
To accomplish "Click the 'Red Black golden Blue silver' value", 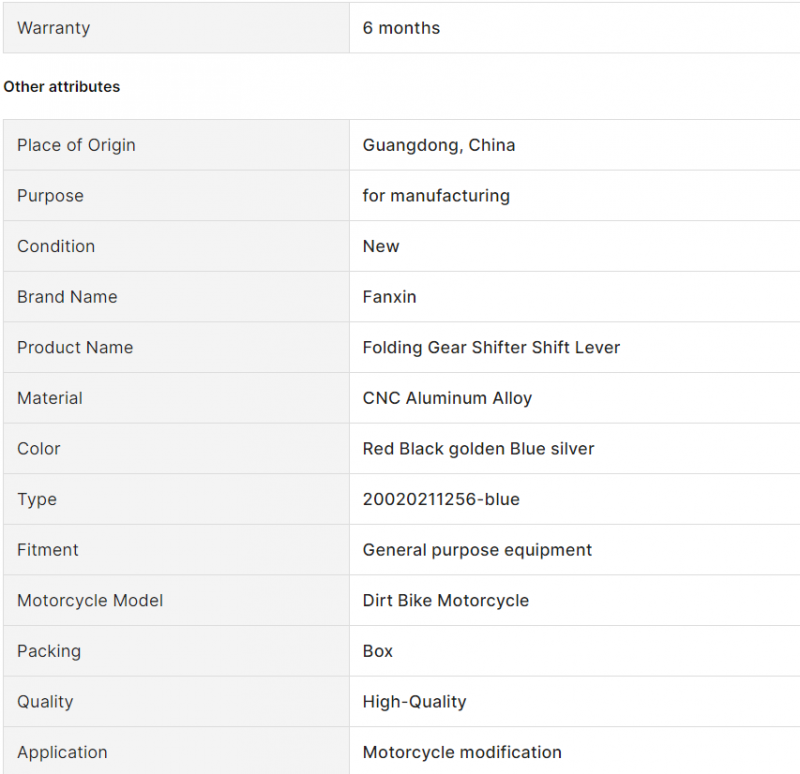I will [478, 448].
